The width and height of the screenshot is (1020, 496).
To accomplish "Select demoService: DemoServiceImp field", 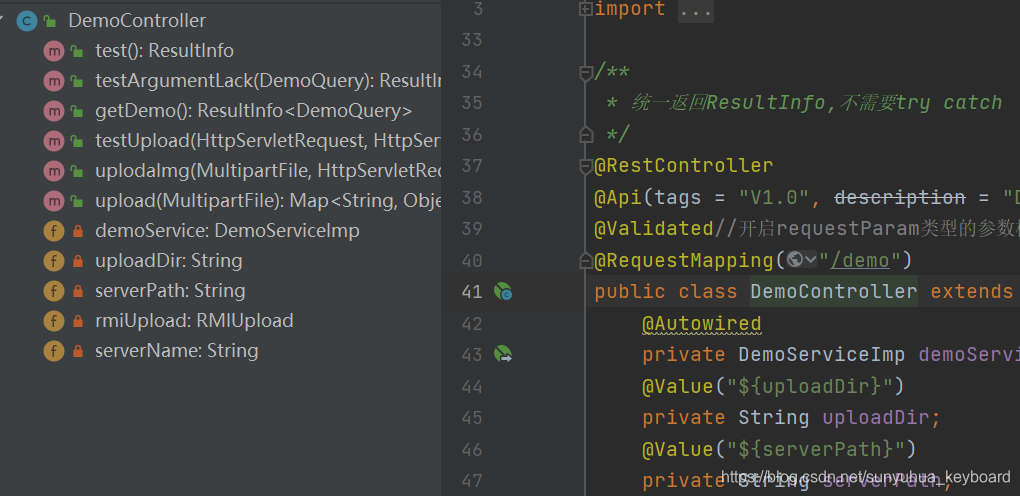I will (x=227, y=231).
